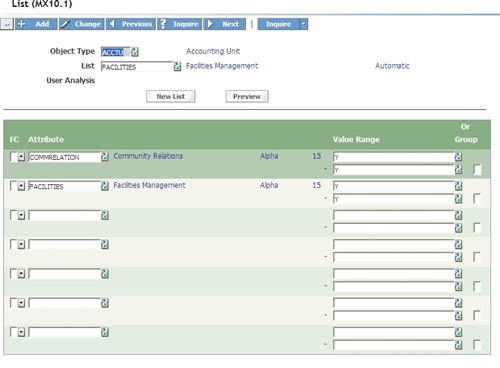Expand FC dropdown on FACILITIES attribute row
The height and width of the screenshot is (368, 500).
click(21, 186)
